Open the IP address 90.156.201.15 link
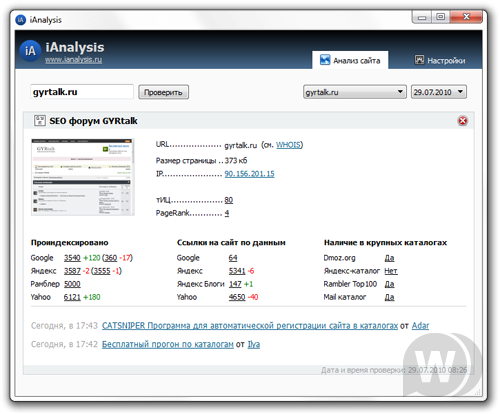 tap(249, 174)
